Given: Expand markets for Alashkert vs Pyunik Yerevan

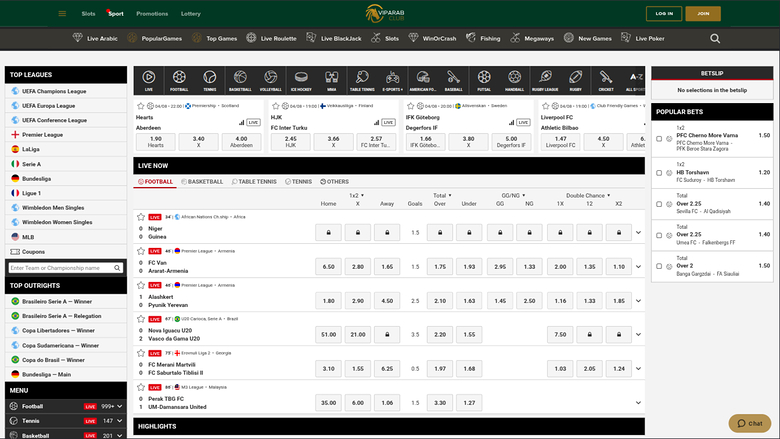Looking at the screenshot, I should click(638, 301).
